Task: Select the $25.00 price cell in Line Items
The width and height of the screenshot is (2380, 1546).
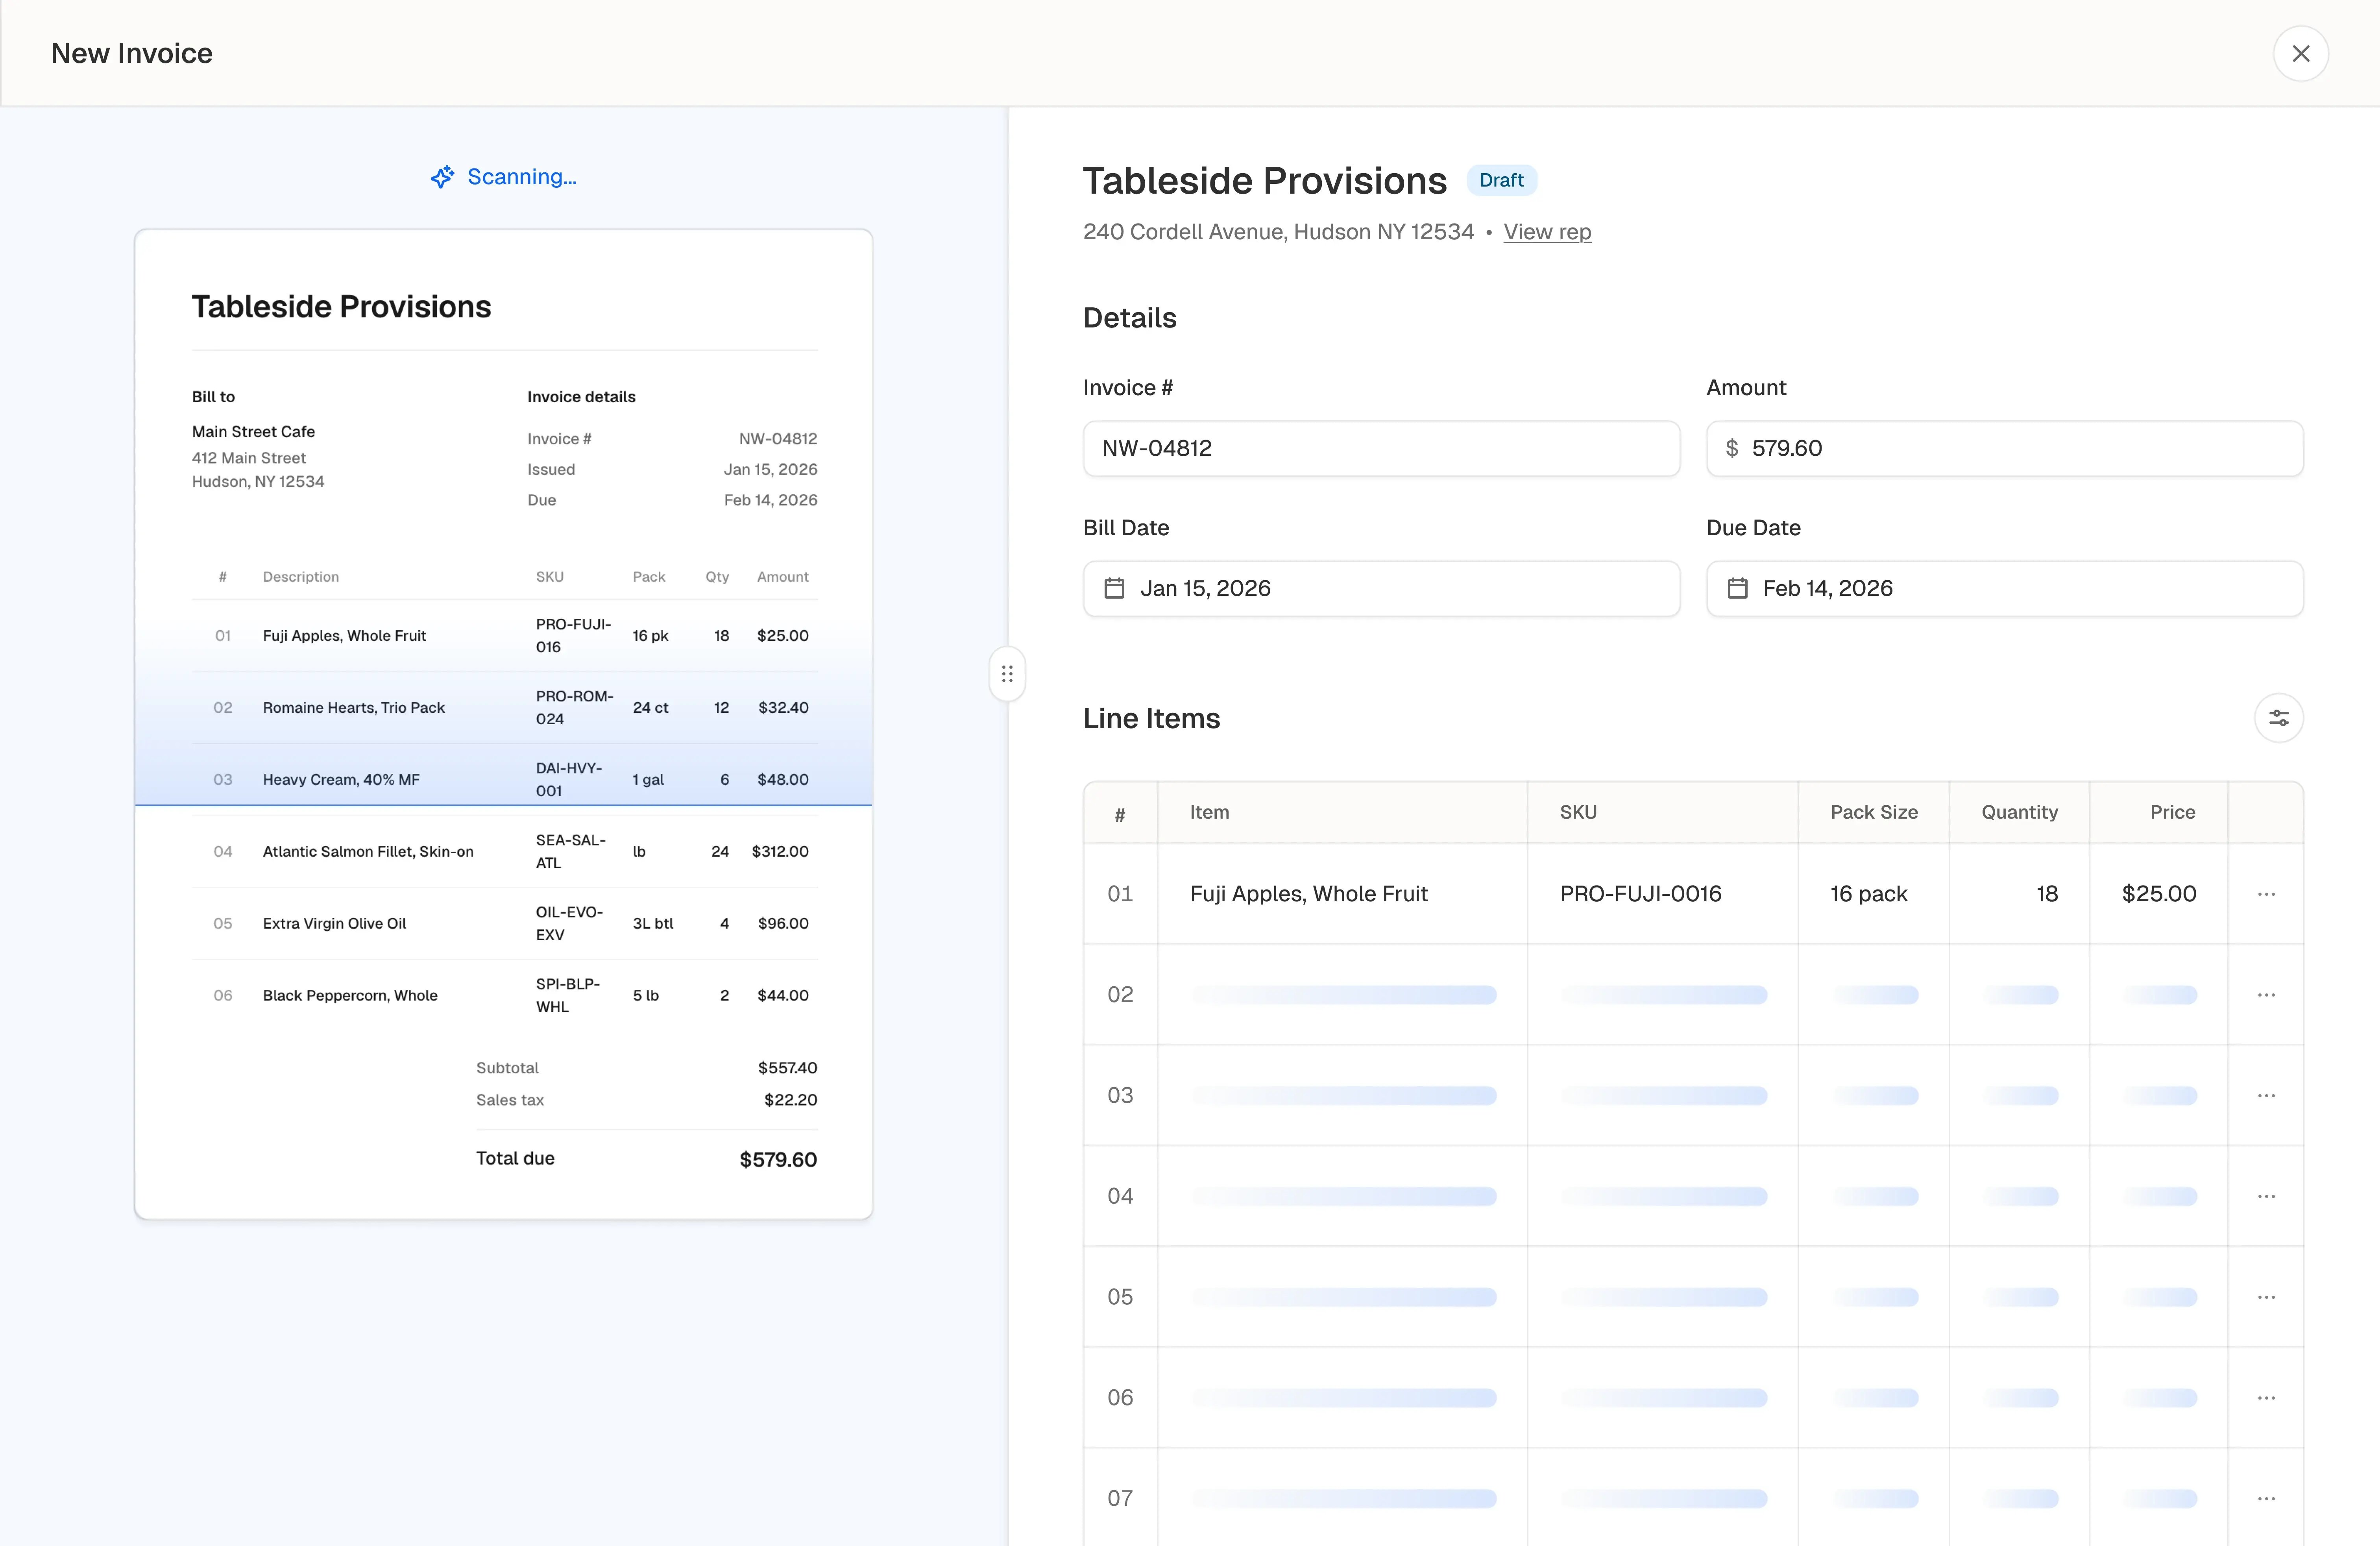Action: 2159,894
